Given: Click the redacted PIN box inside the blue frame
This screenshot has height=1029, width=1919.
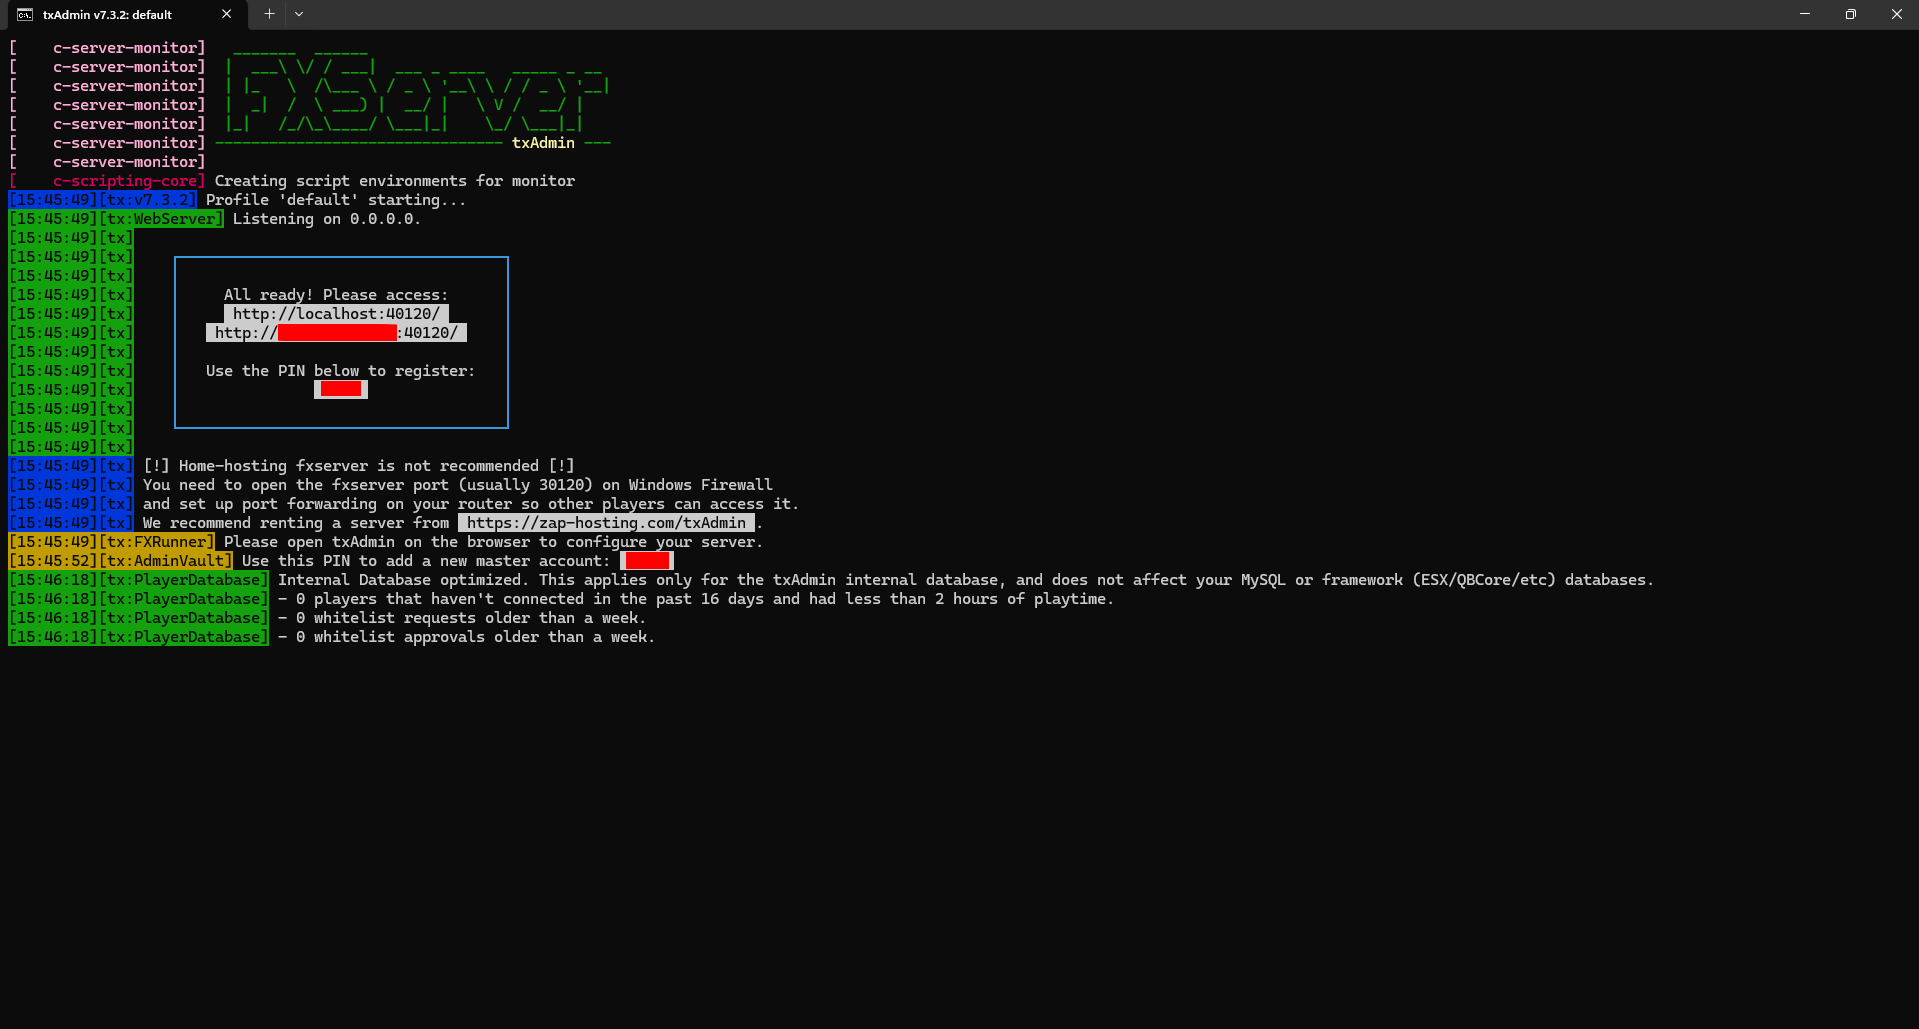Looking at the screenshot, I should (x=340, y=389).
